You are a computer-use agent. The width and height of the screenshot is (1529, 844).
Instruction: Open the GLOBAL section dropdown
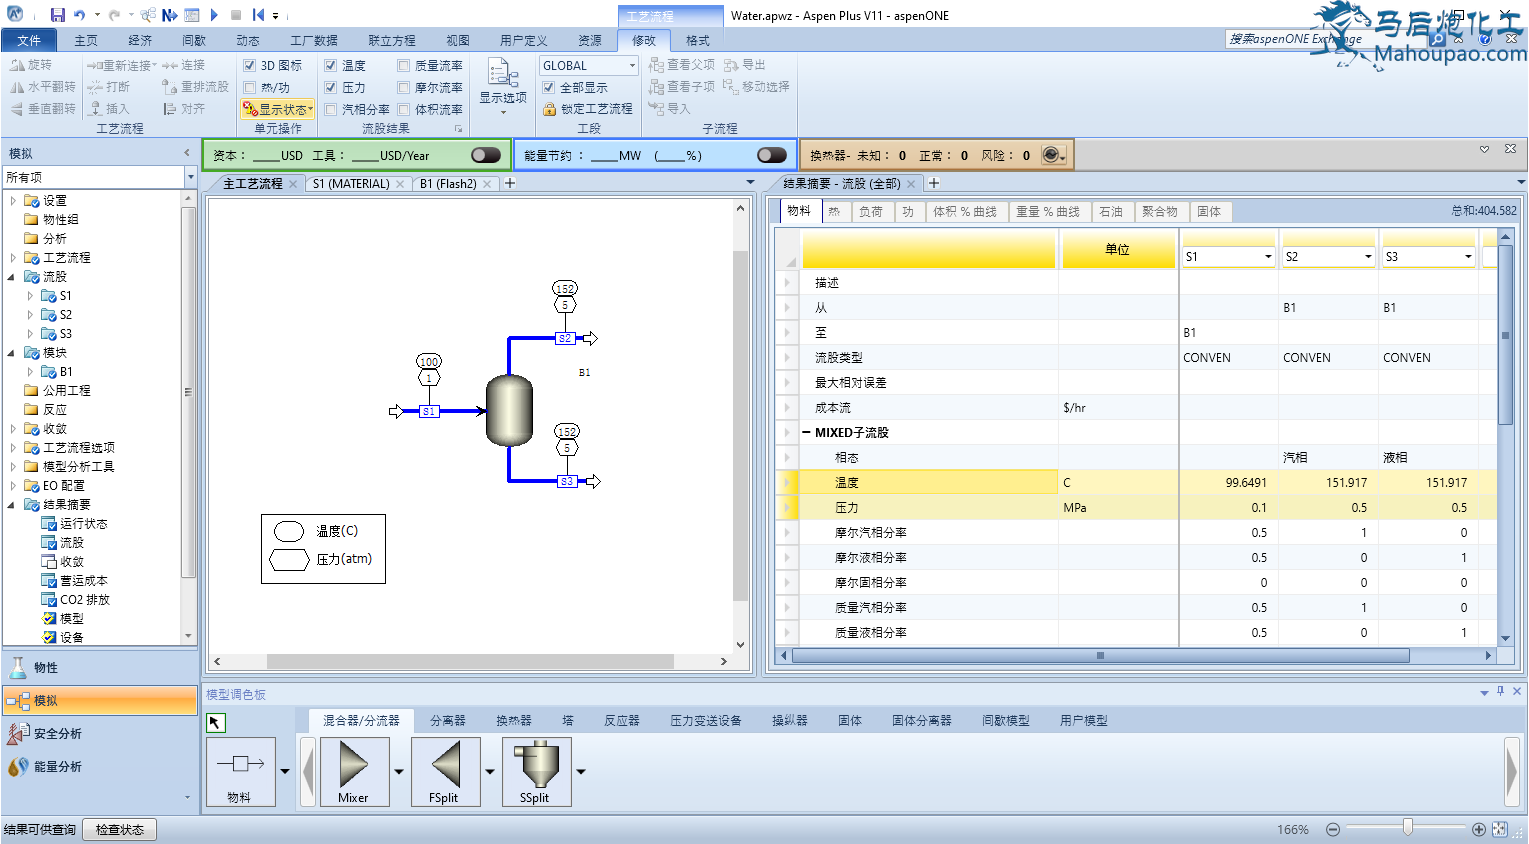click(x=632, y=65)
